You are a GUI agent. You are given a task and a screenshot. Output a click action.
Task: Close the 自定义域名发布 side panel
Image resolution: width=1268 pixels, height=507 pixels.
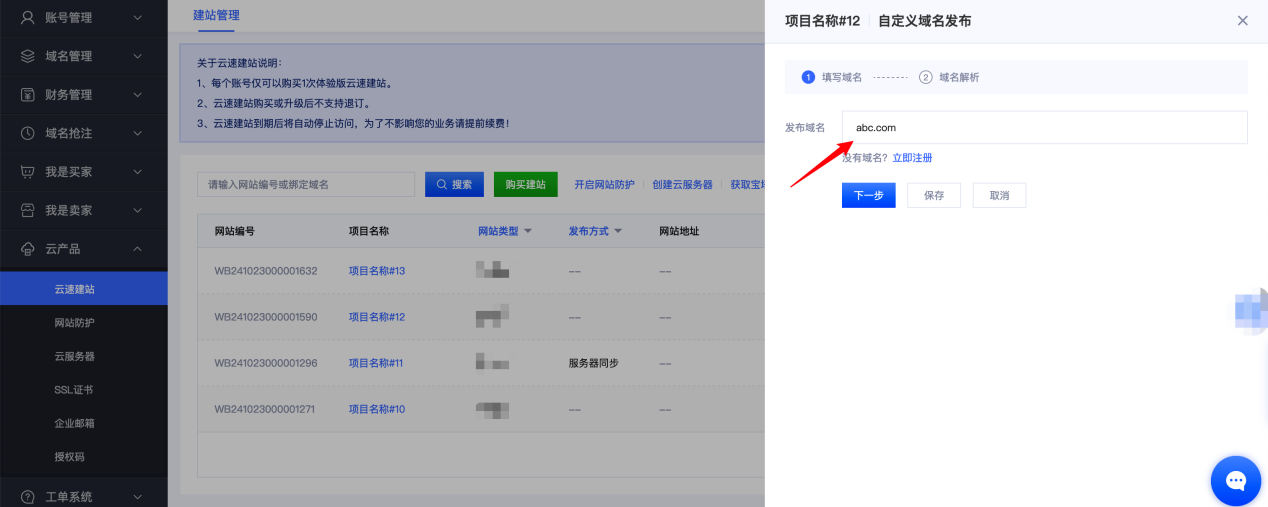click(1242, 20)
